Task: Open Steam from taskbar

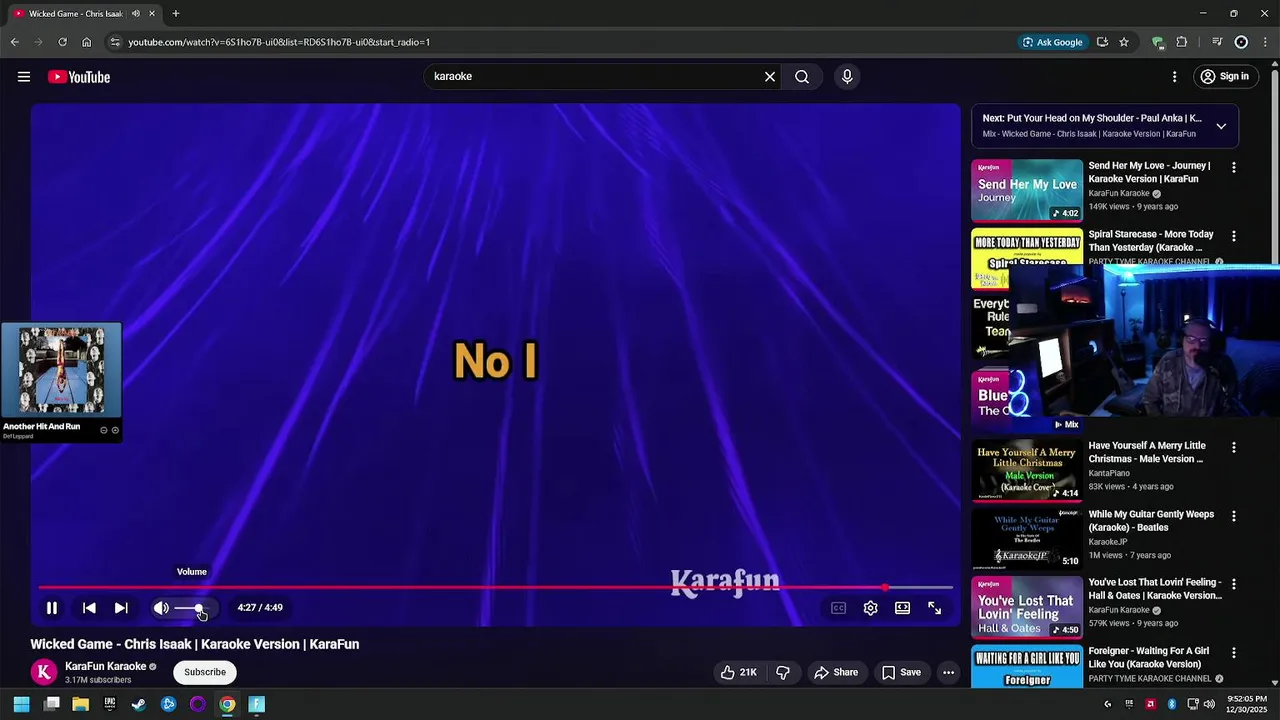Action: click(139, 704)
